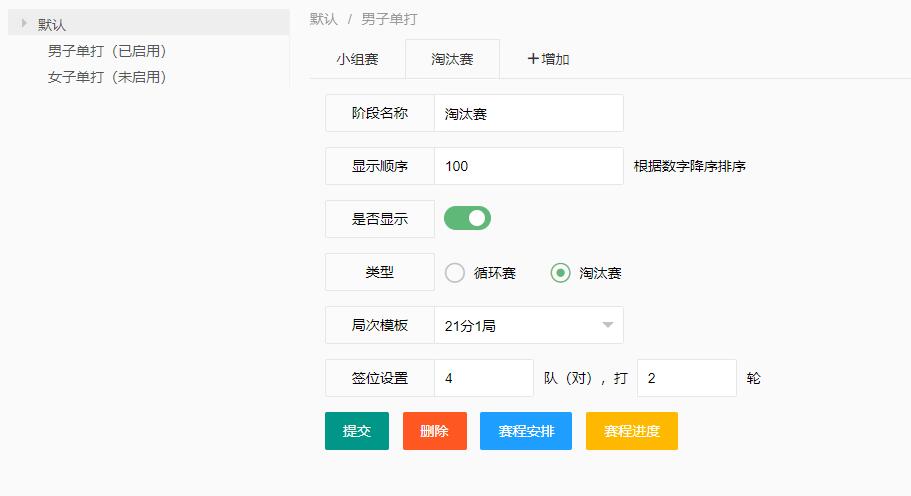Click the 签位设置 label
This screenshot has height=496, width=911.
click(380, 378)
